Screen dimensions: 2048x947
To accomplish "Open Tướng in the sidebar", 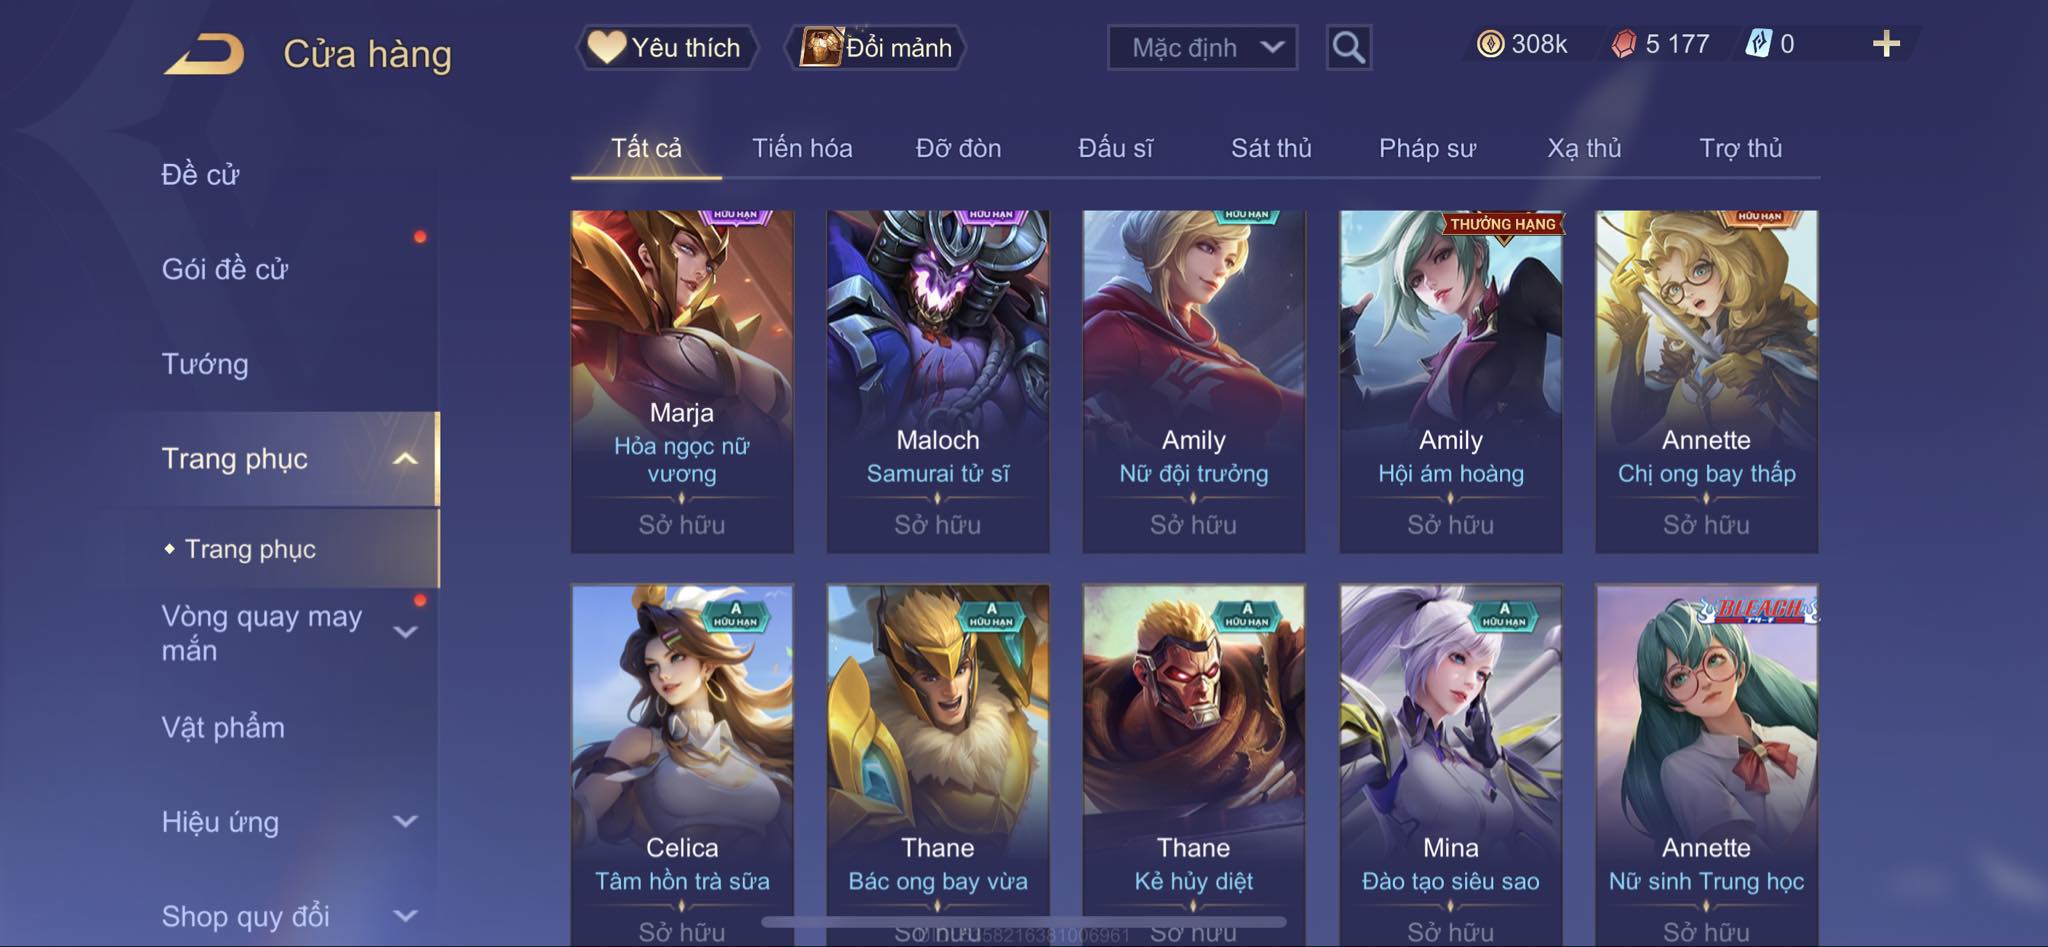I will click(x=205, y=364).
